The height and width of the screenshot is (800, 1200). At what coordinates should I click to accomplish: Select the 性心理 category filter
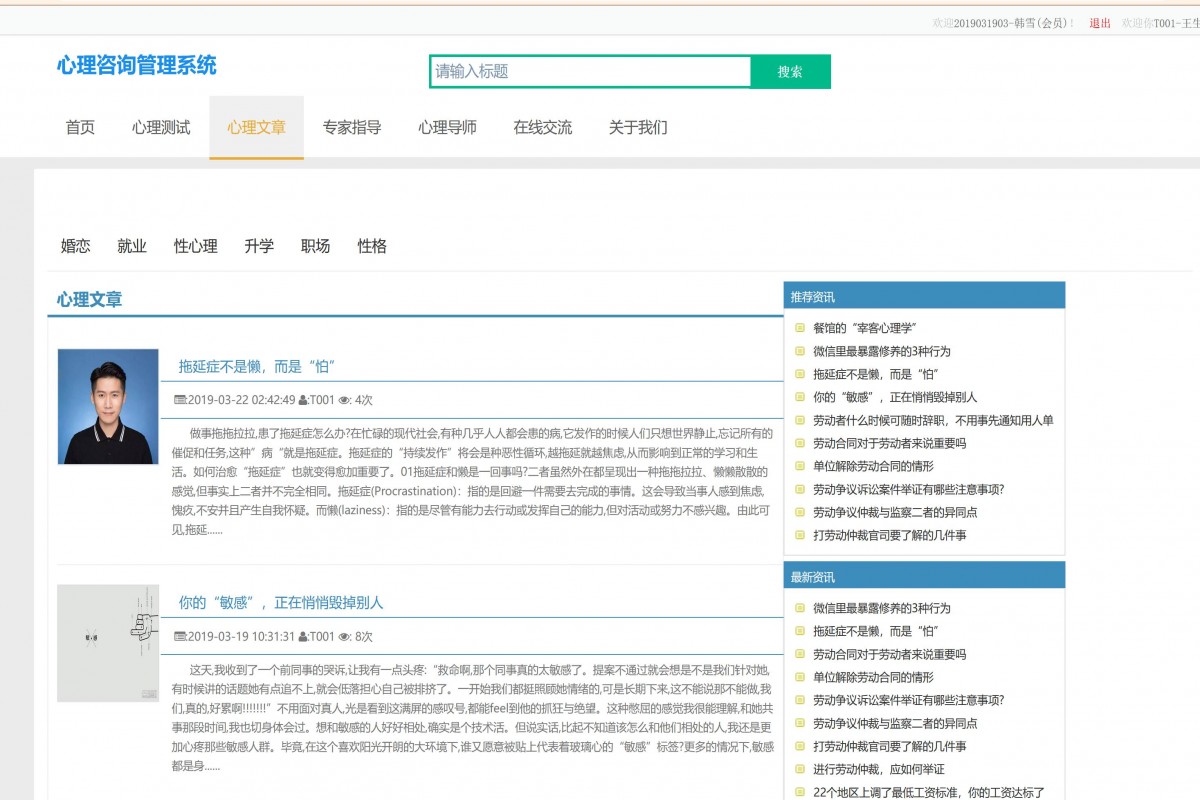tap(194, 246)
